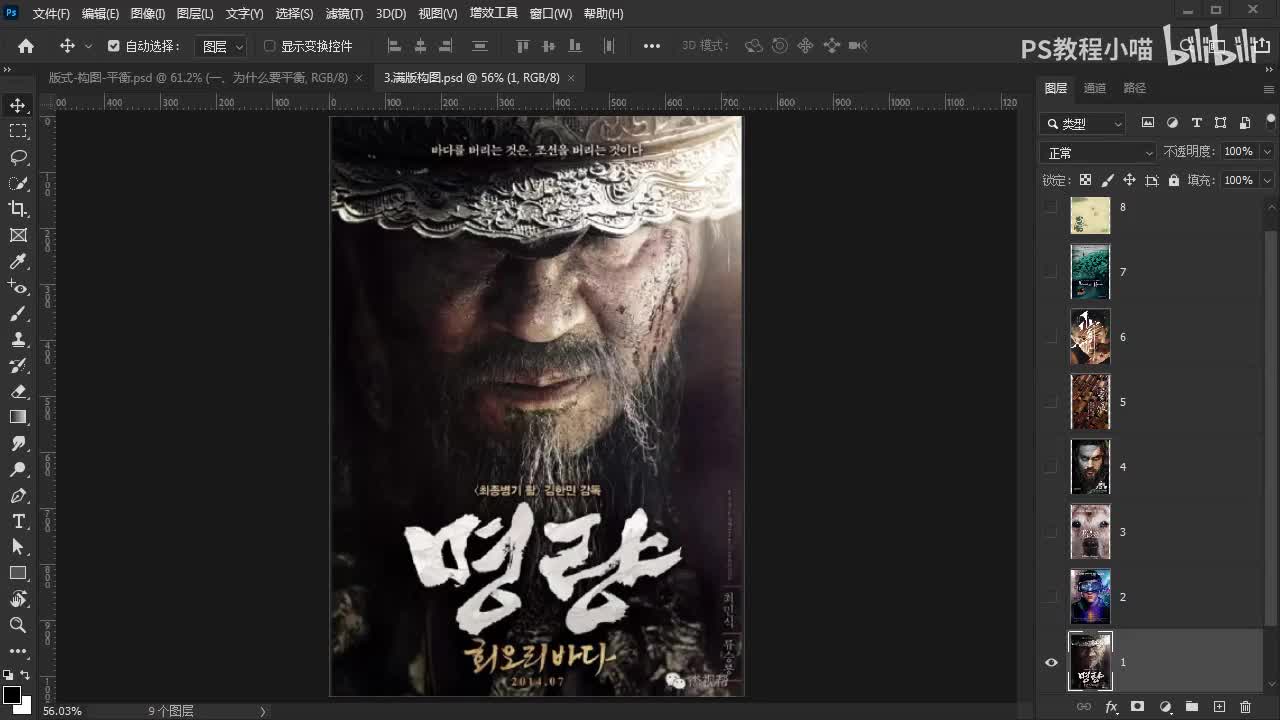
Task: Delete the selected layer
Action: pyautogui.click(x=1246, y=707)
